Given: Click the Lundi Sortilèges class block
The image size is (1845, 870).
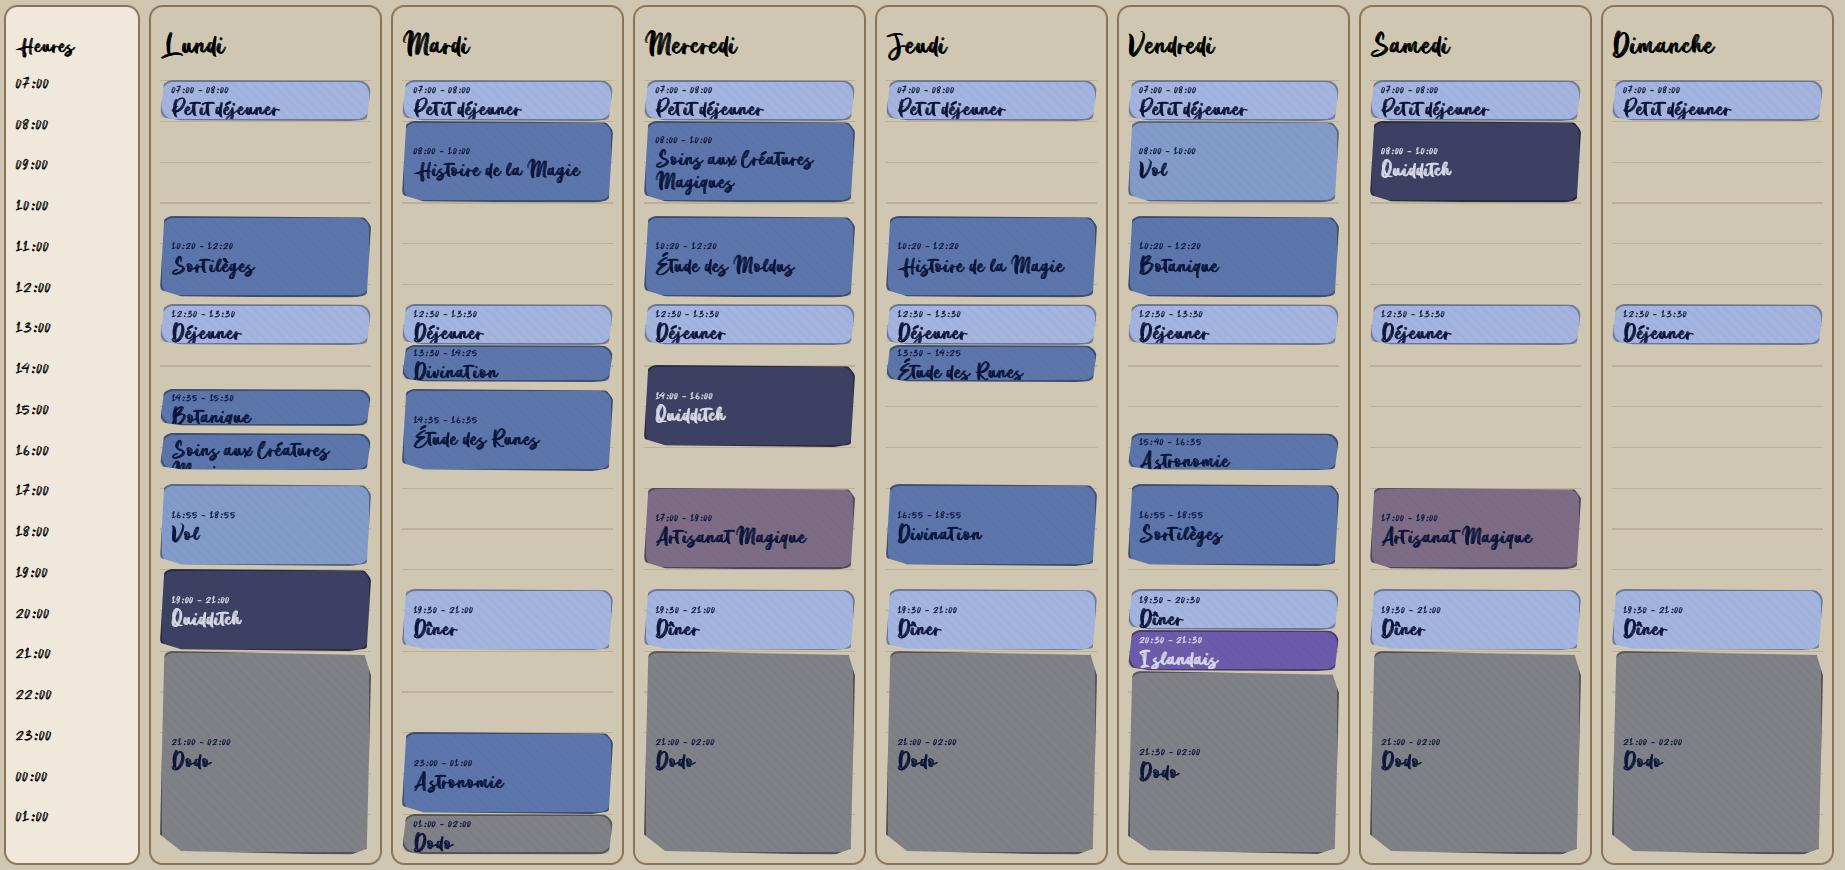Looking at the screenshot, I should [x=265, y=257].
